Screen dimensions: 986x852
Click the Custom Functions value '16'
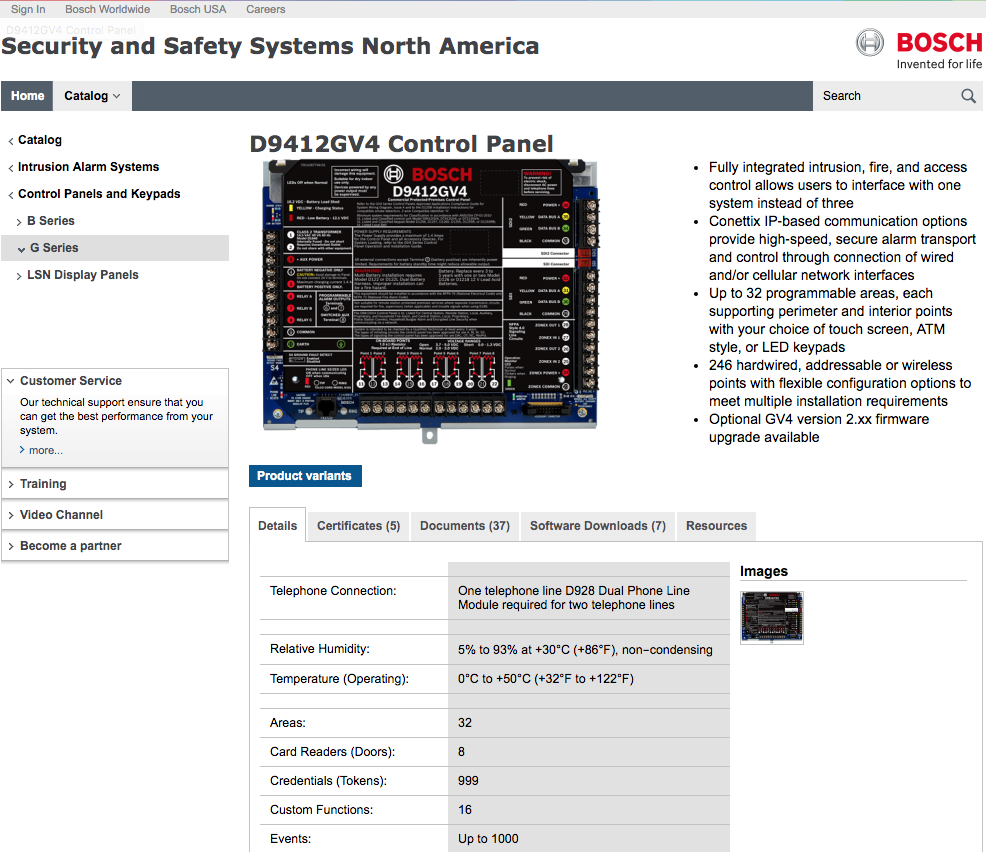click(x=465, y=810)
